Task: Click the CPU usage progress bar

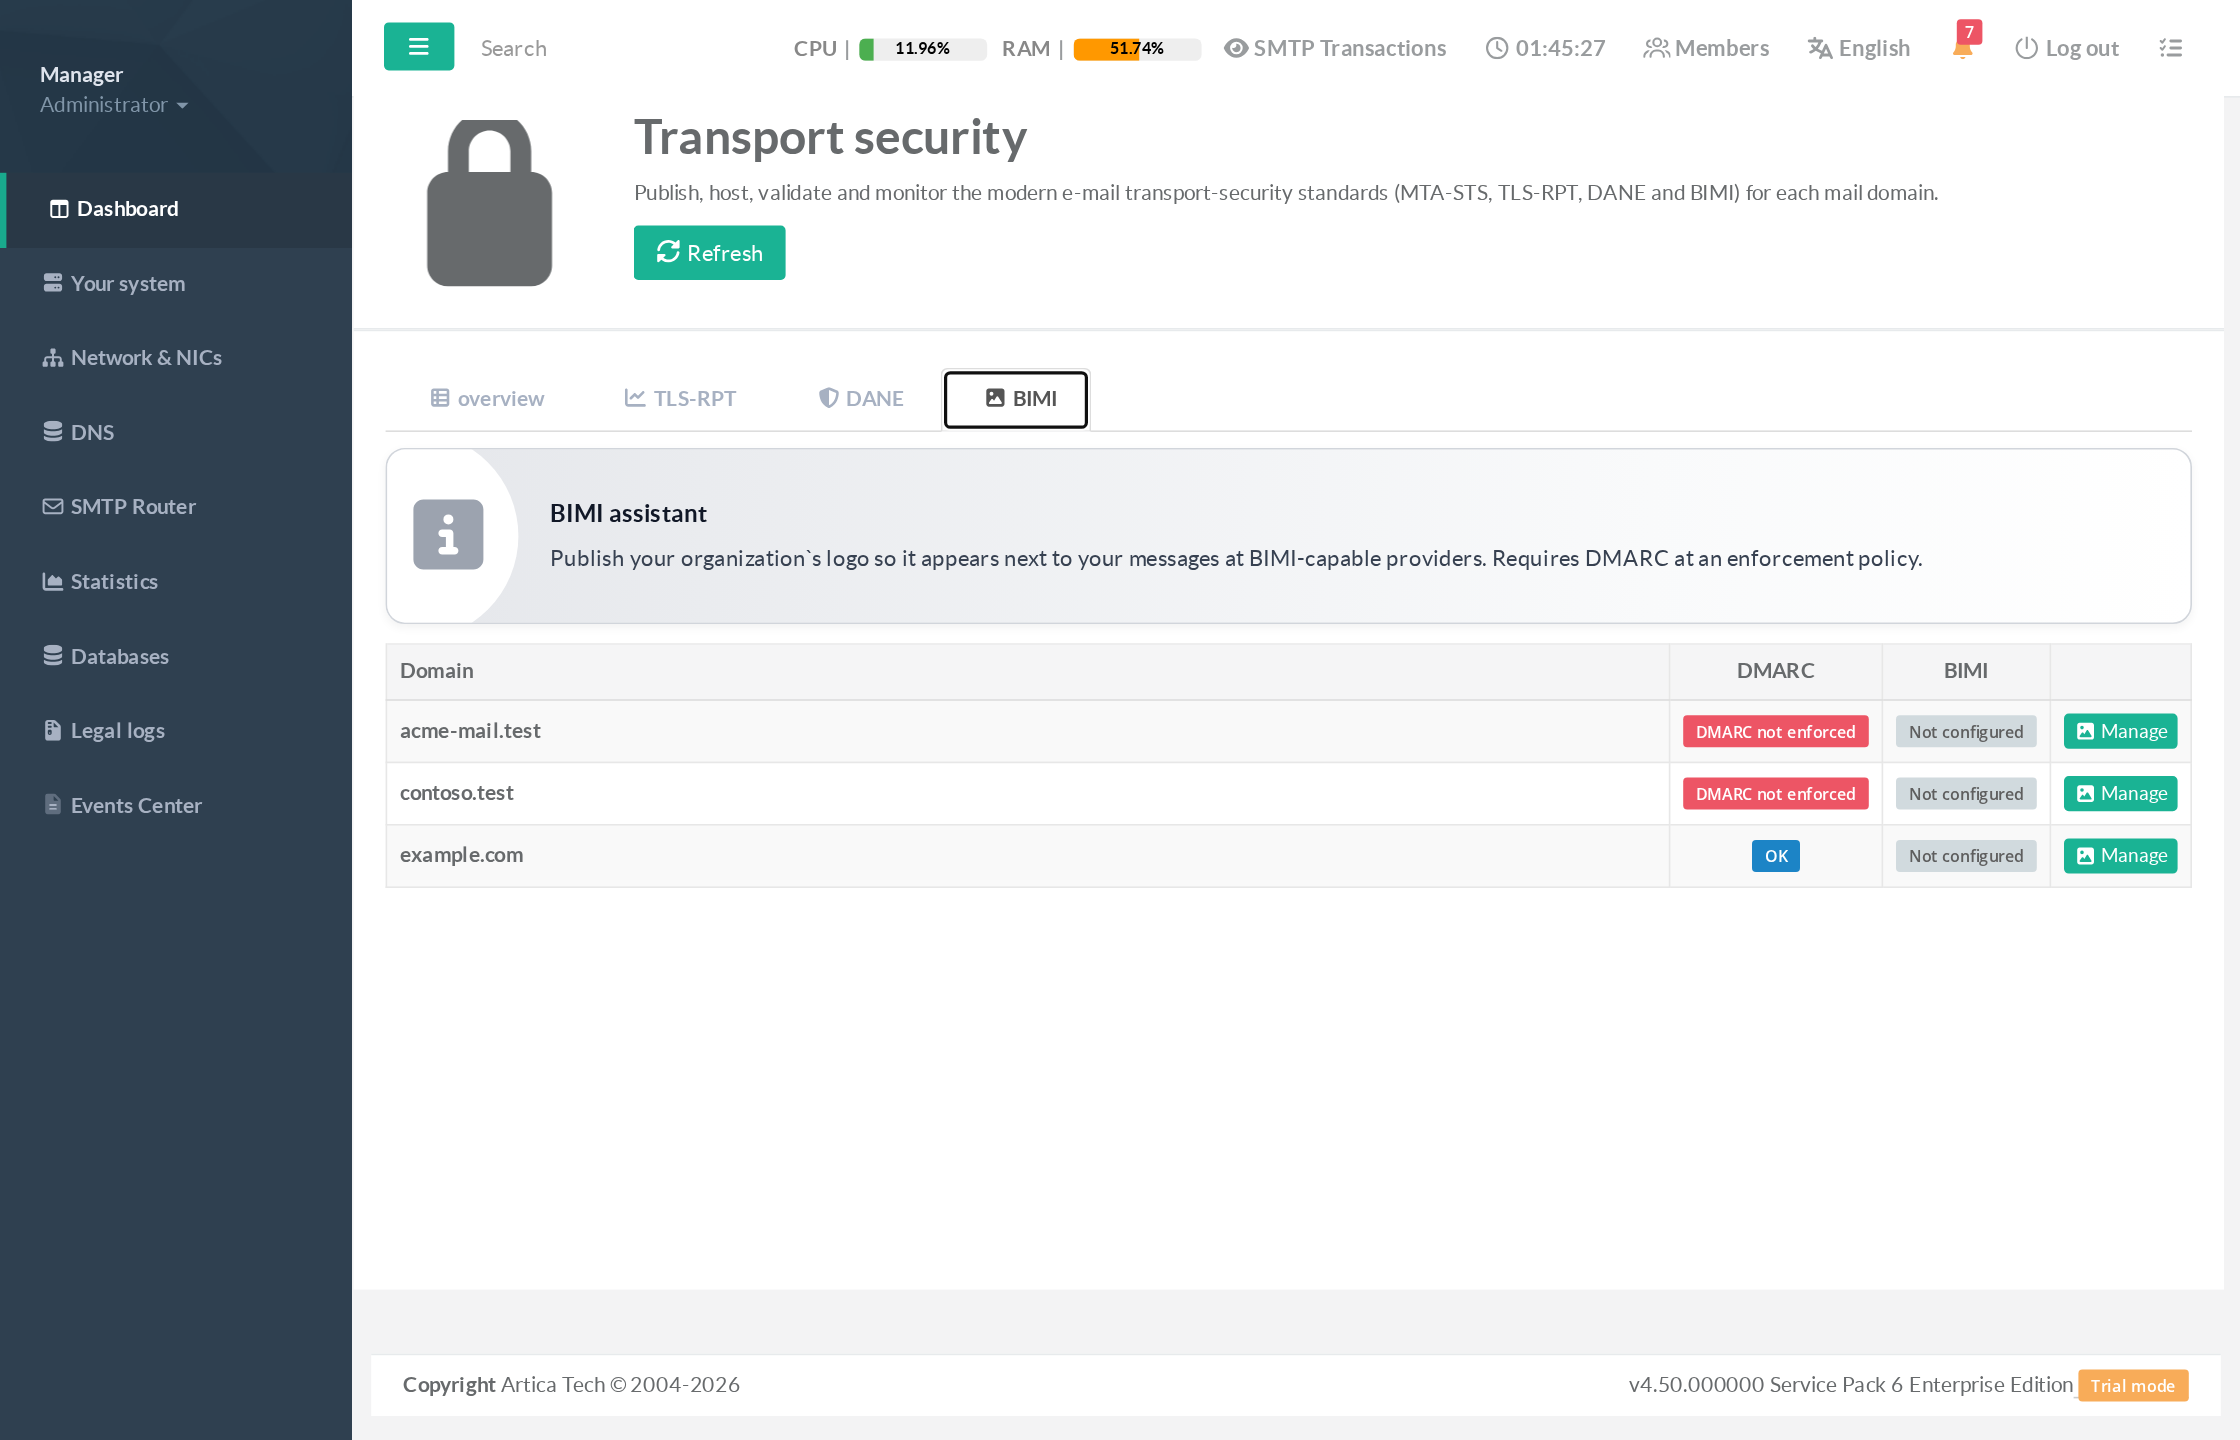Action: [922, 49]
